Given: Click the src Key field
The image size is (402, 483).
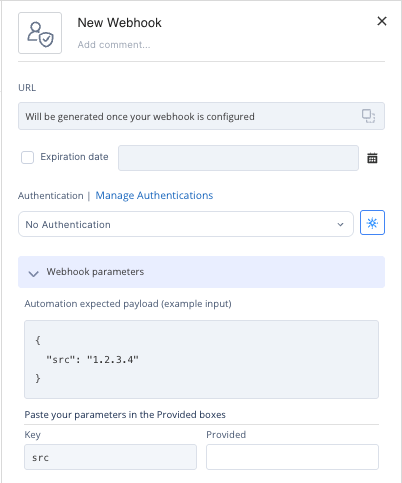Looking at the screenshot, I should (110, 457).
